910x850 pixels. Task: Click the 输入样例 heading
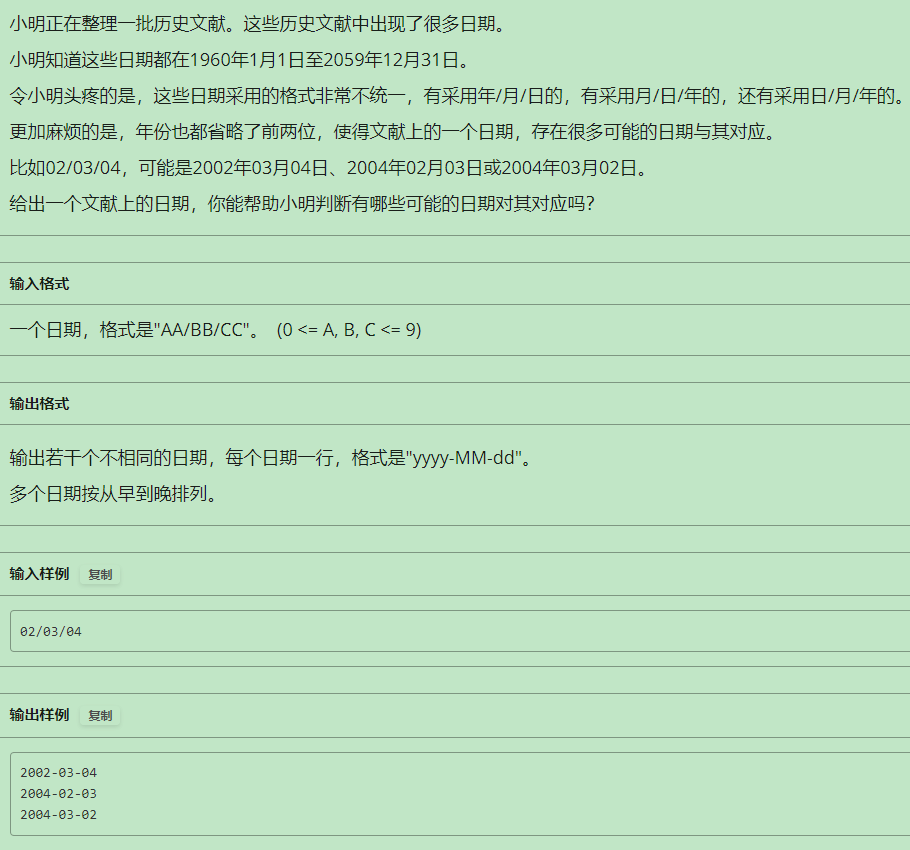pos(39,574)
